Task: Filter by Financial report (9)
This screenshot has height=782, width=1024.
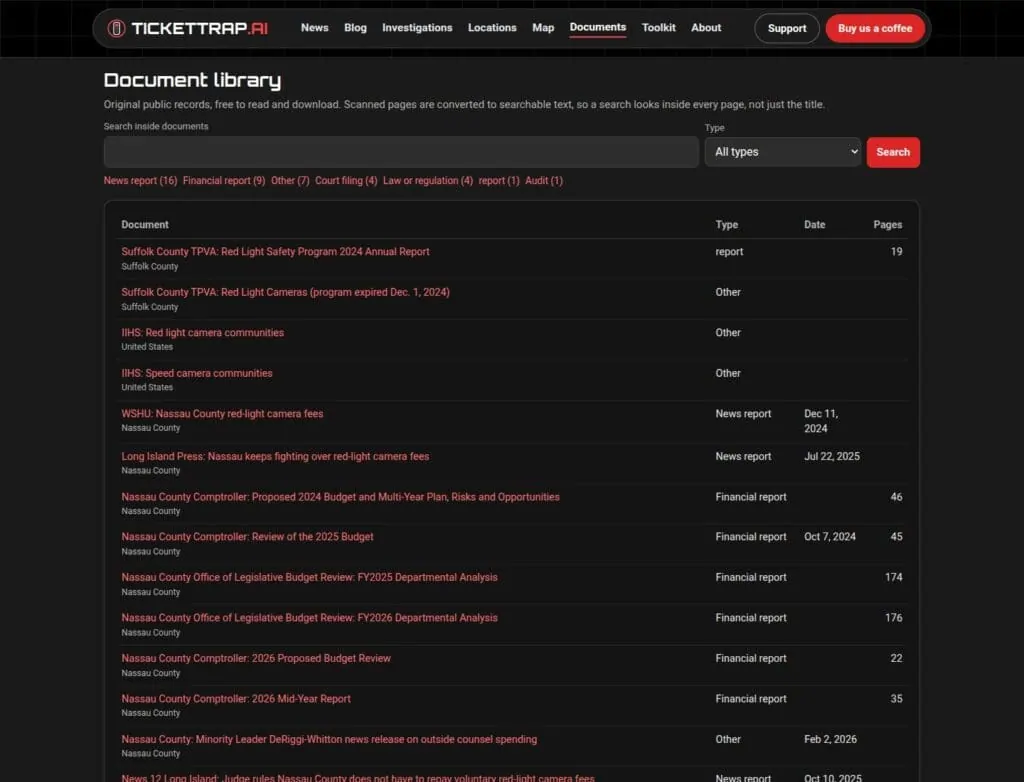Action: [224, 180]
